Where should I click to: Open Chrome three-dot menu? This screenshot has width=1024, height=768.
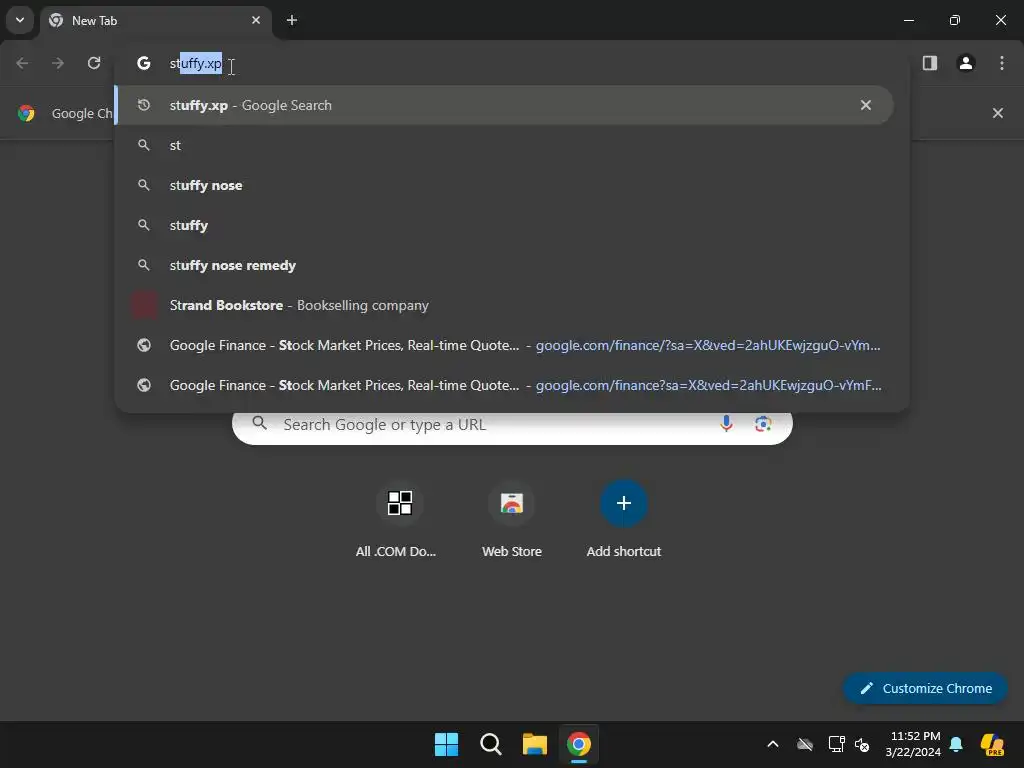pos(1002,63)
